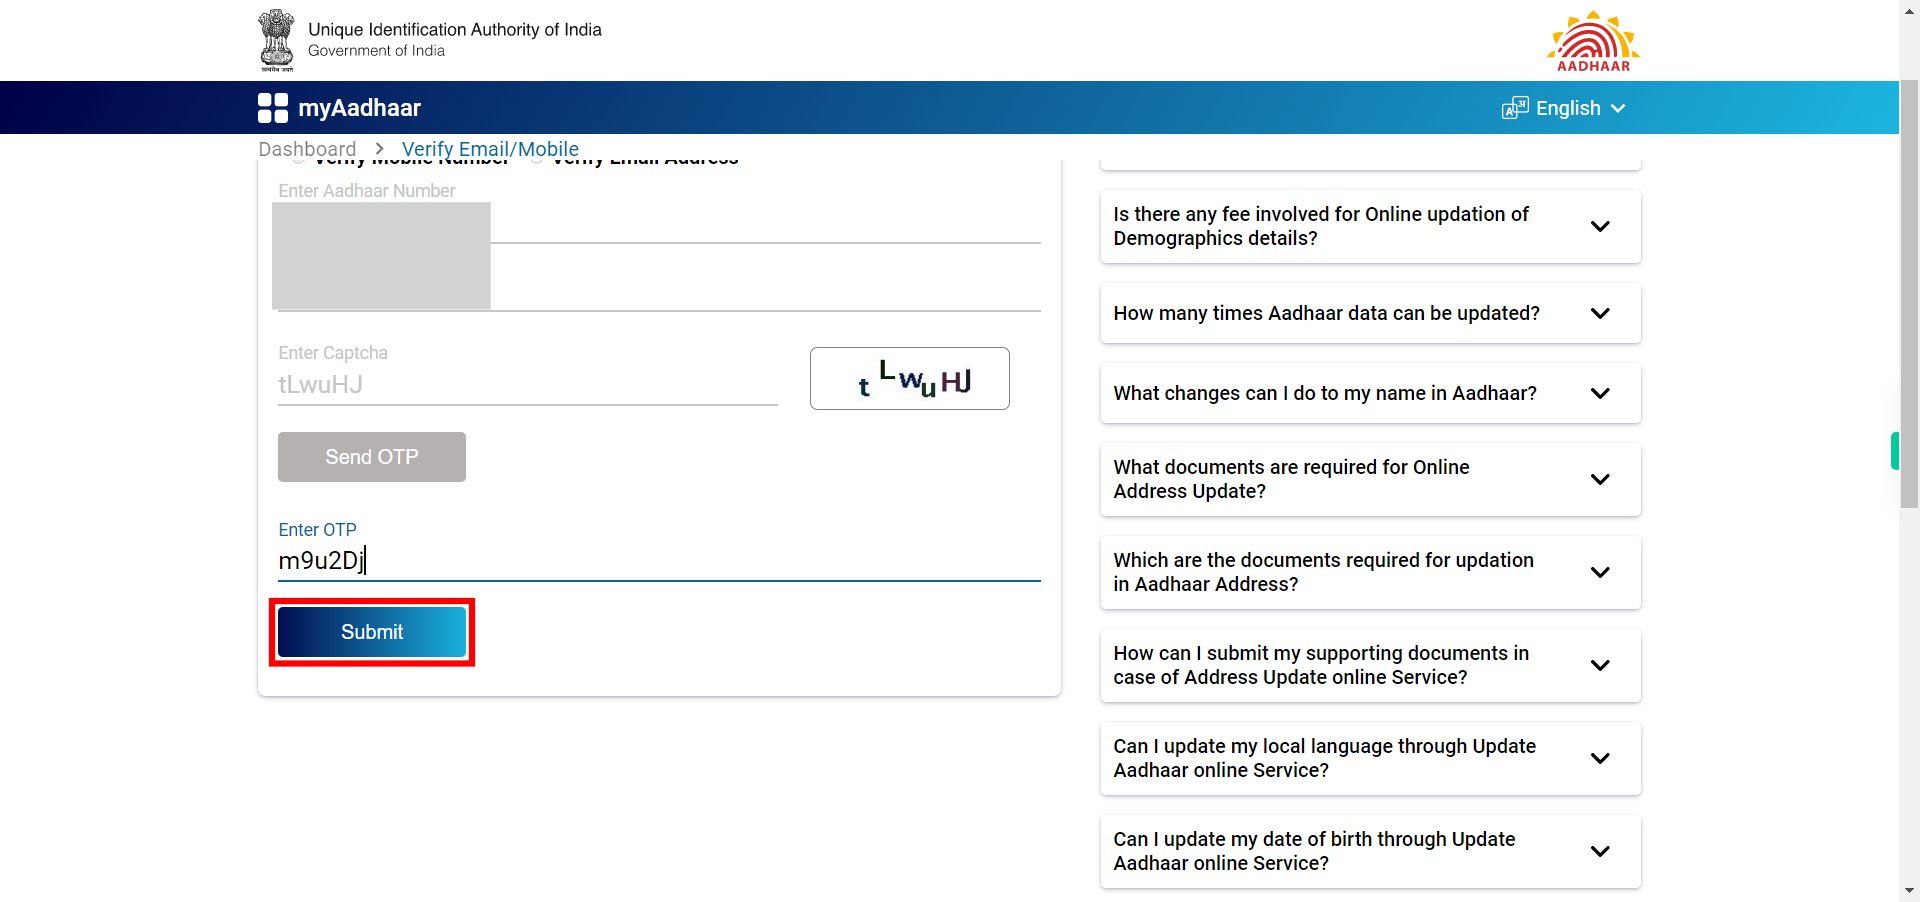The image size is (1920, 902).
Task: Click the myAadhaar title text
Action: pos(359,108)
